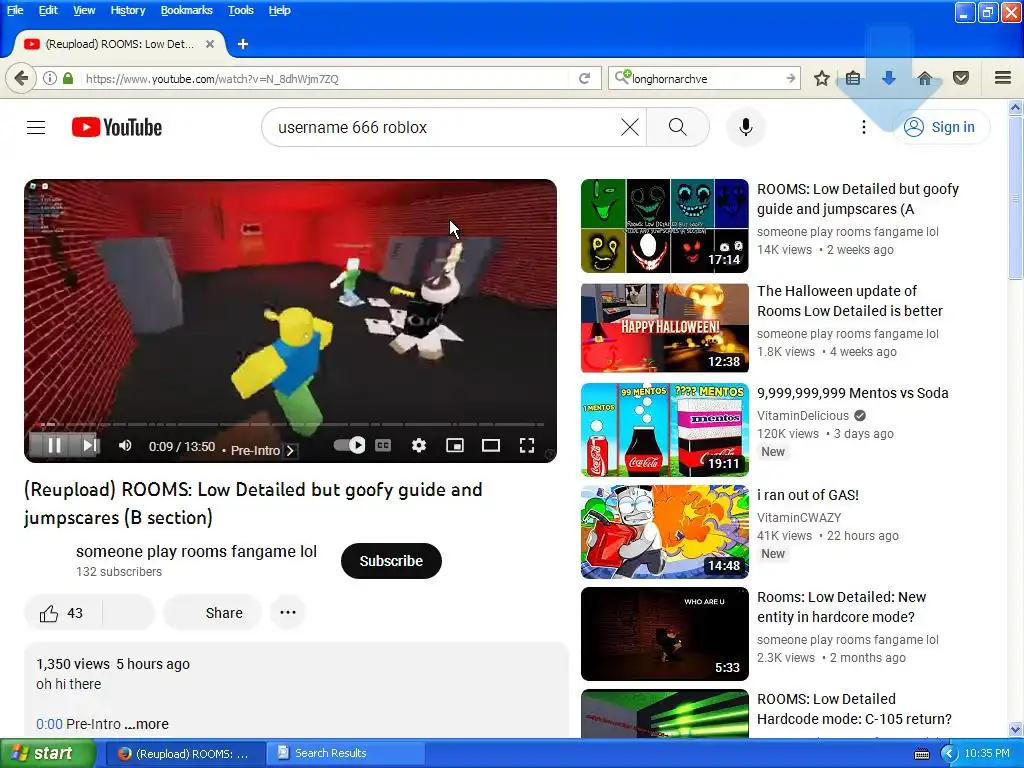Bookmark this page with the star icon
Image resolution: width=1024 pixels, height=768 pixels.
coord(822,78)
